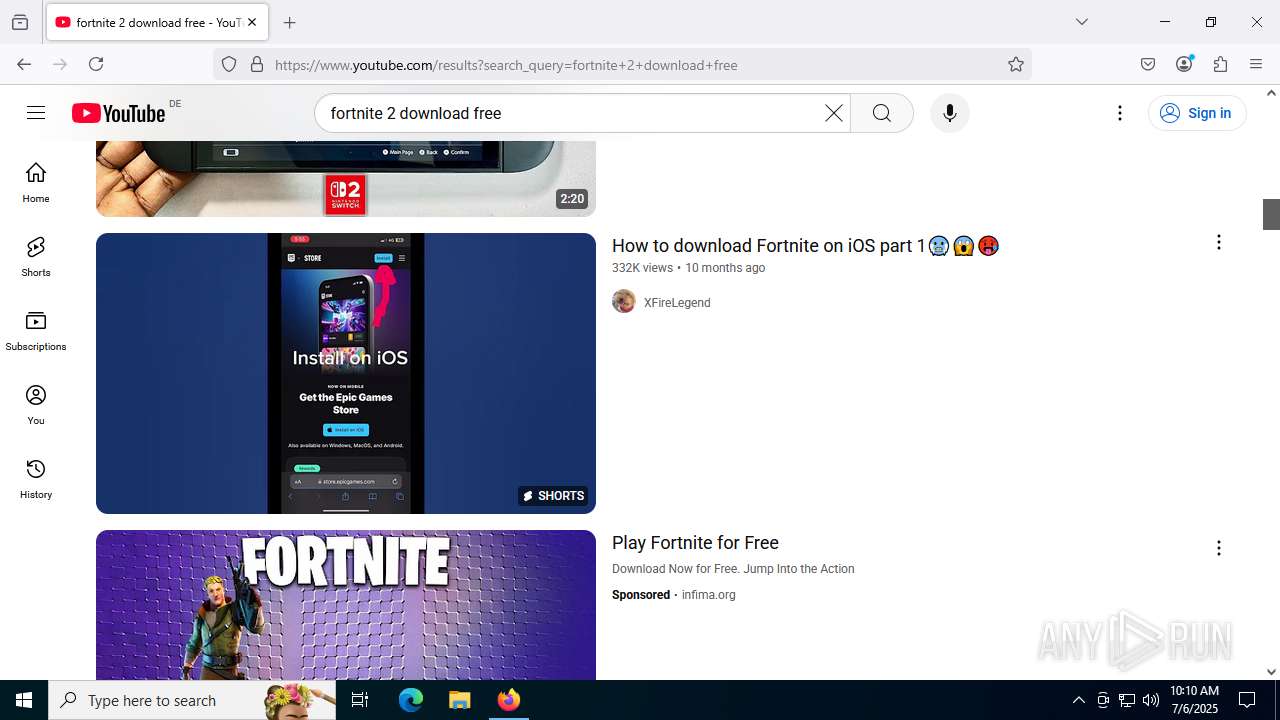Open You section in sidebar
Image resolution: width=1280 pixels, height=720 pixels.
click(36, 405)
